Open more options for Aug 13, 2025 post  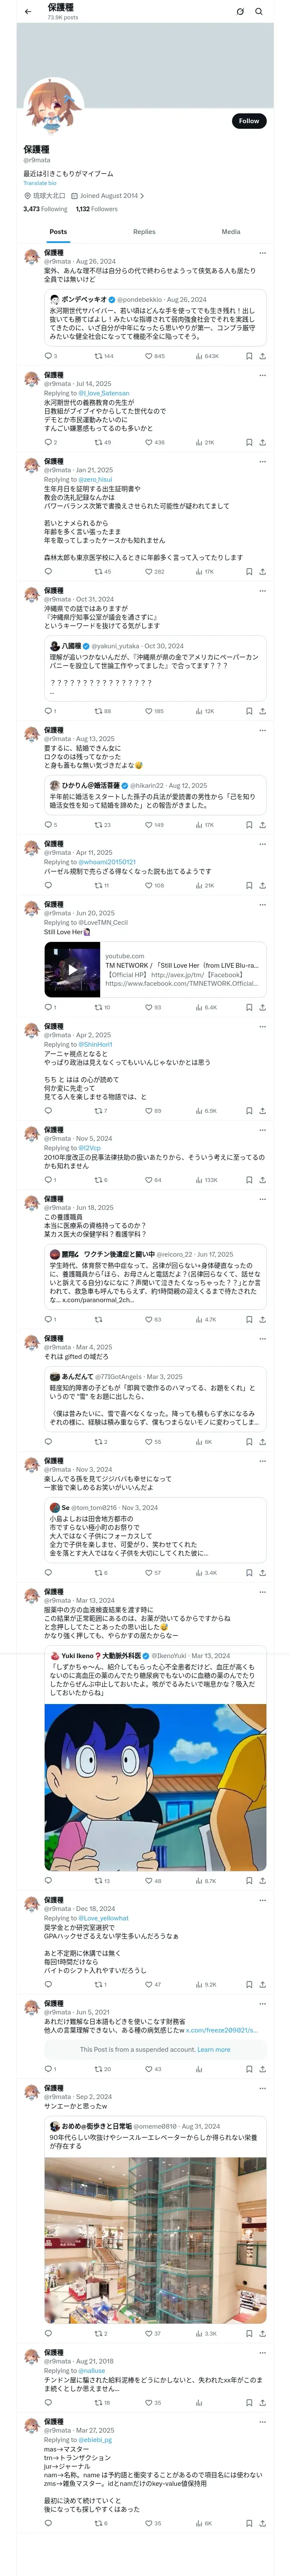262,730
